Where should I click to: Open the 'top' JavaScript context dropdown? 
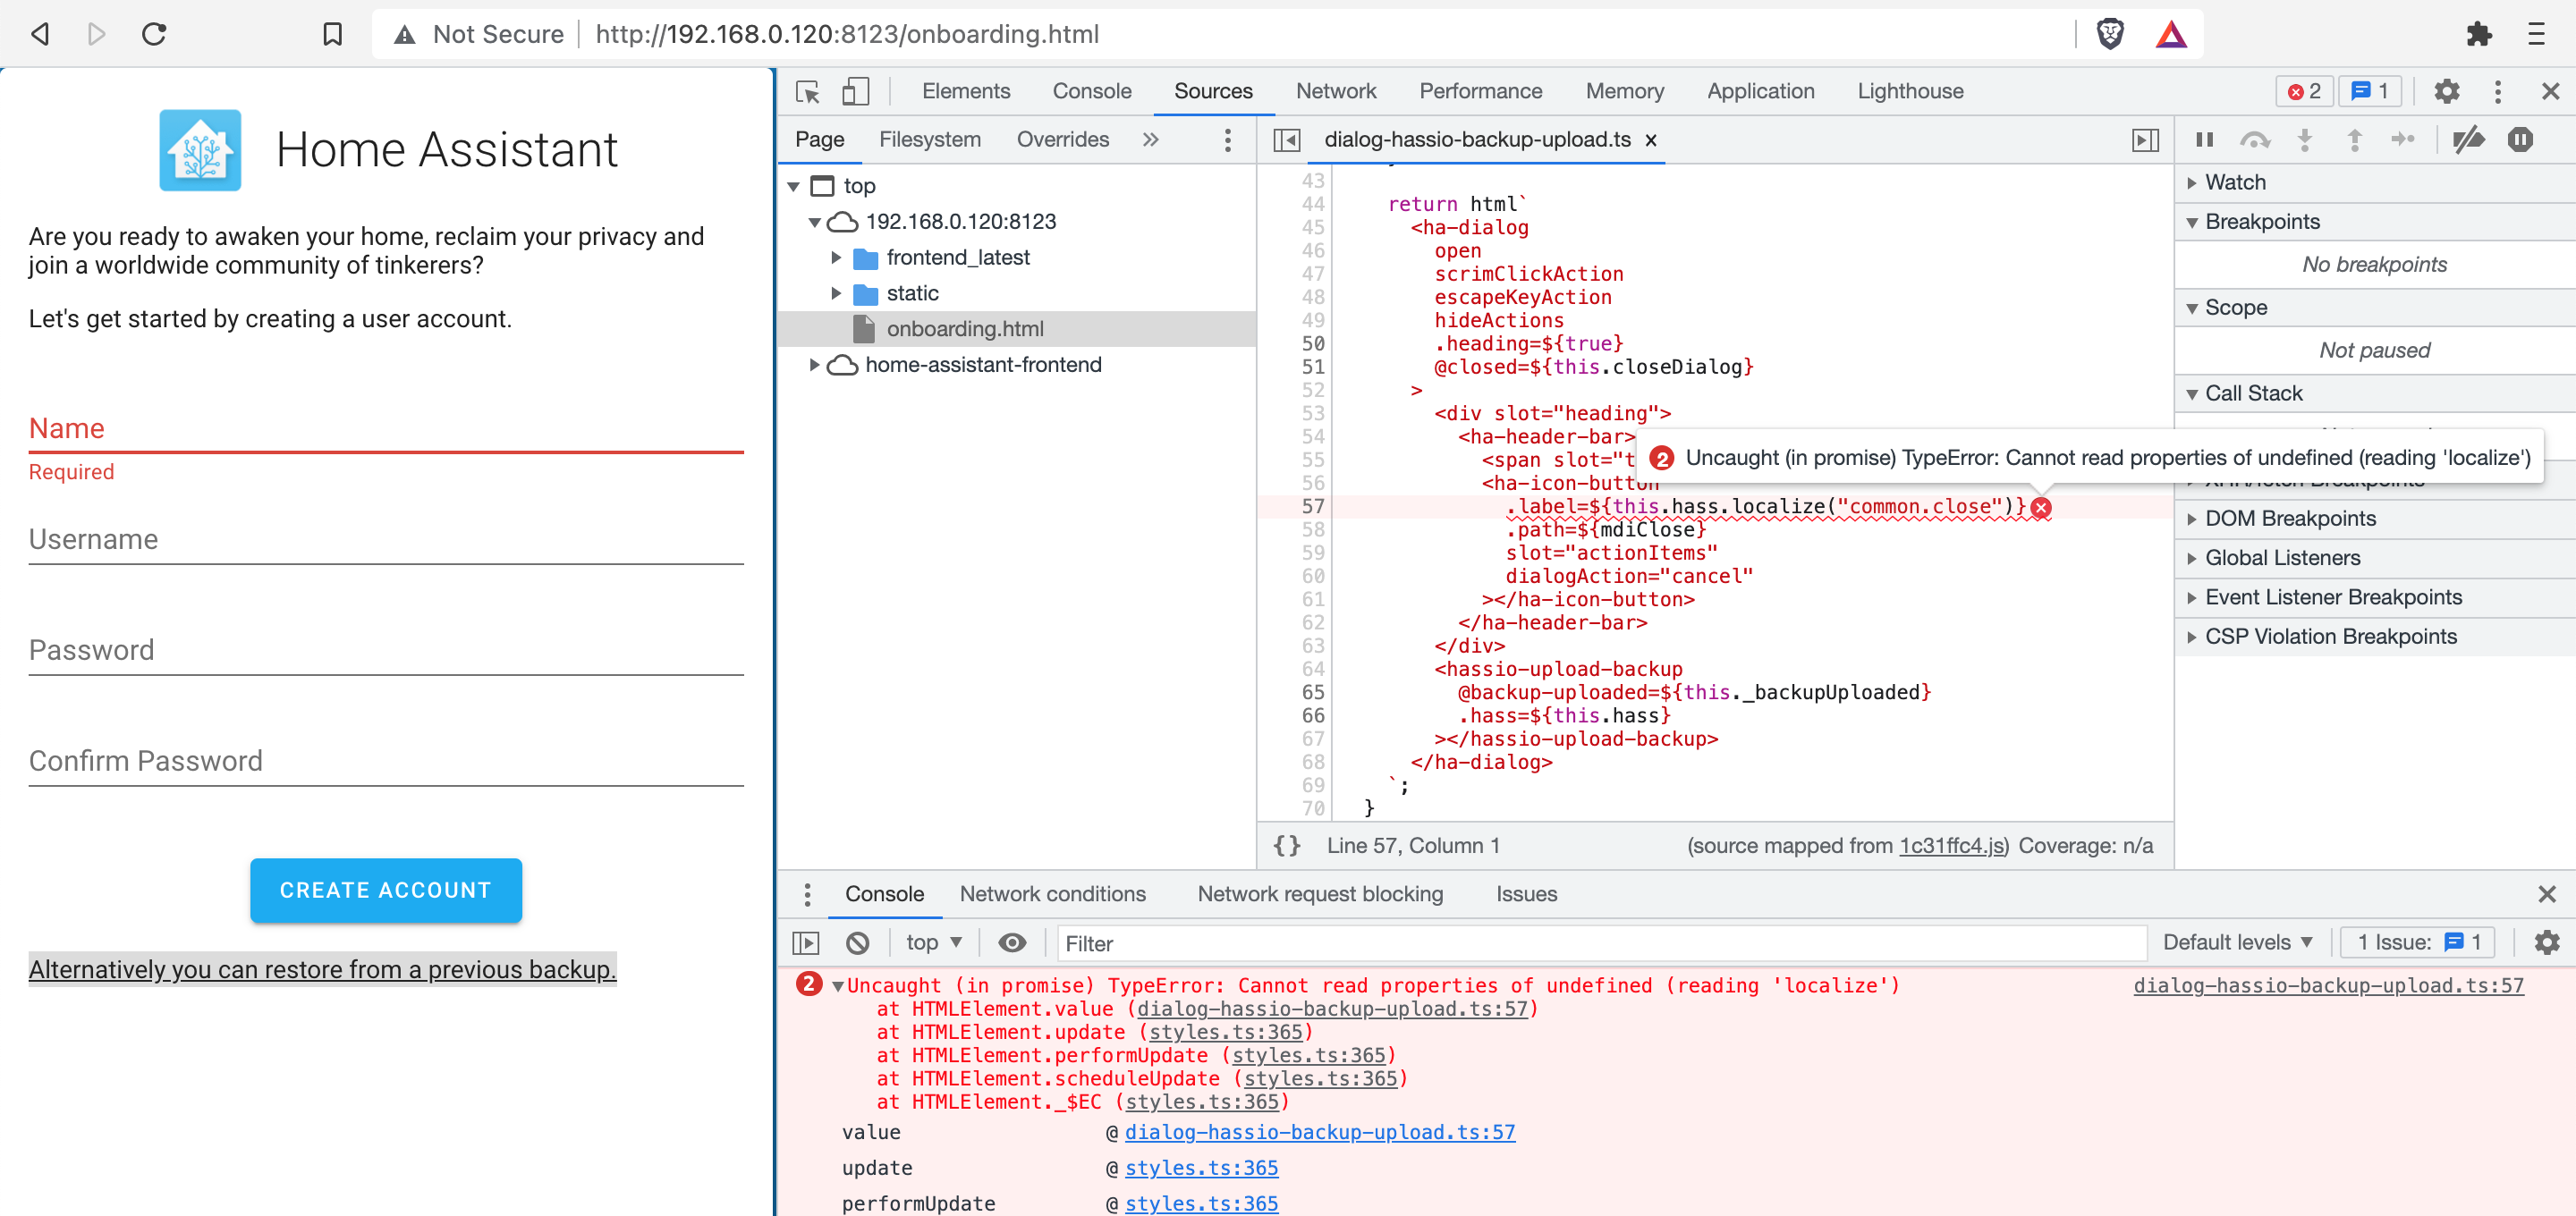click(931, 942)
